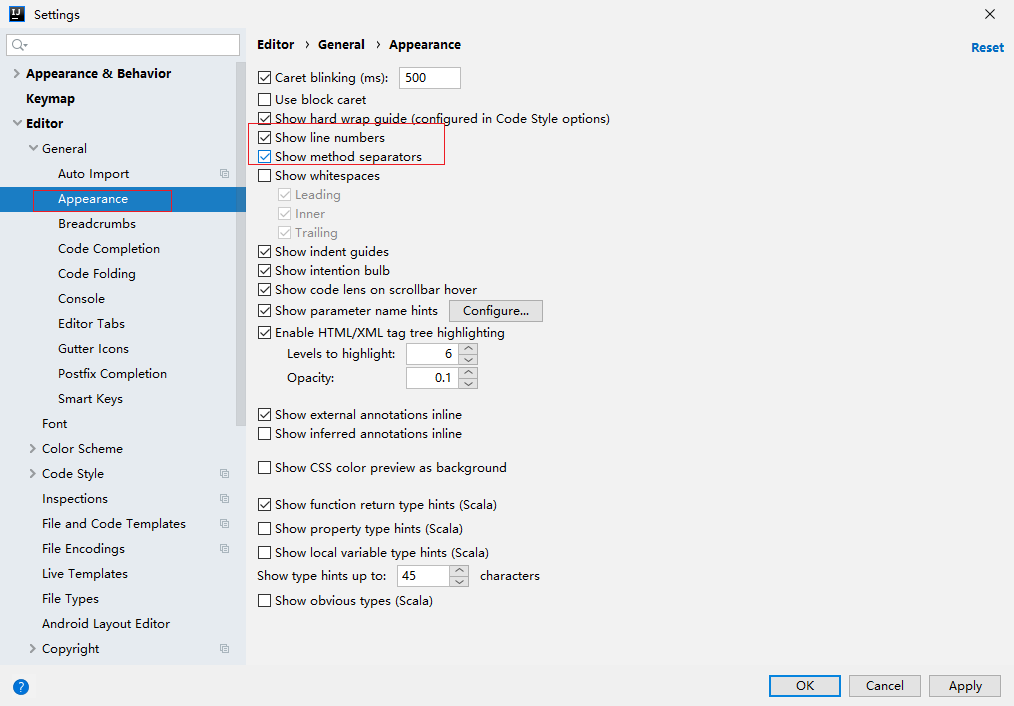Viewport: 1014px width, 706px height.
Task: Enable Use block caret
Action: tap(264, 100)
